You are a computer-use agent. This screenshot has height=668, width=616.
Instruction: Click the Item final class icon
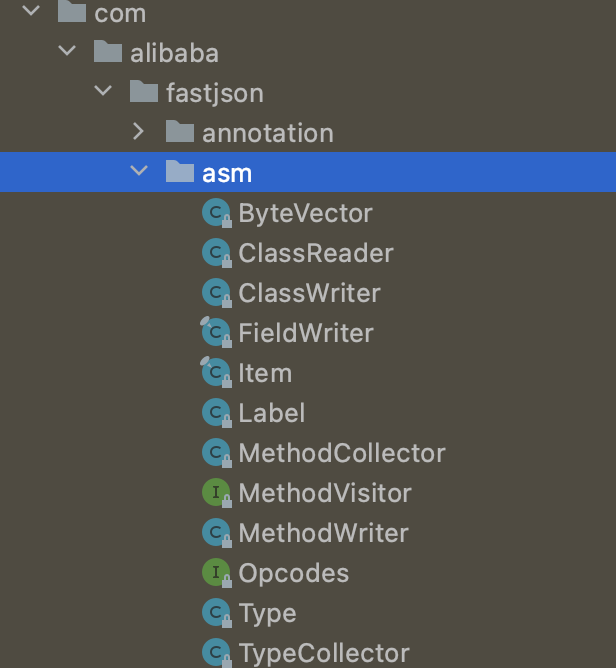pos(215,373)
